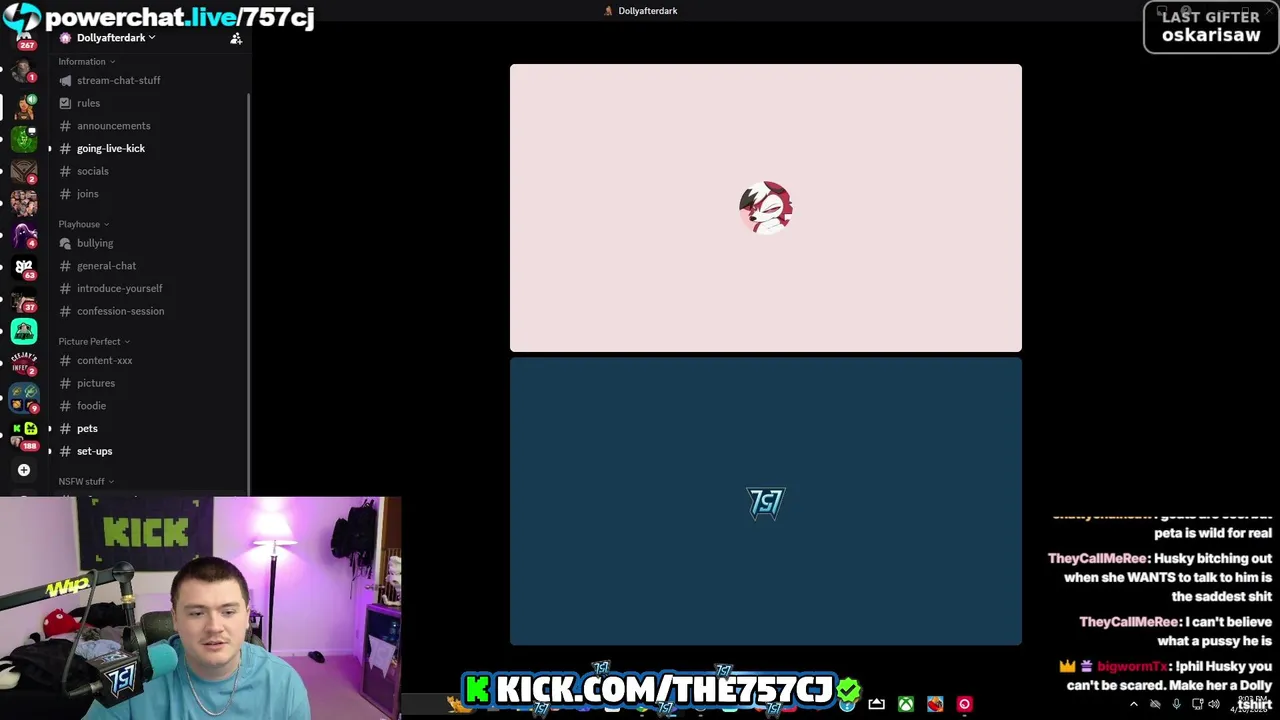The width and height of the screenshot is (1280, 720).
Task: Click the Add a Server plus button
Action: pyautogui.click(x=24, y=470)
